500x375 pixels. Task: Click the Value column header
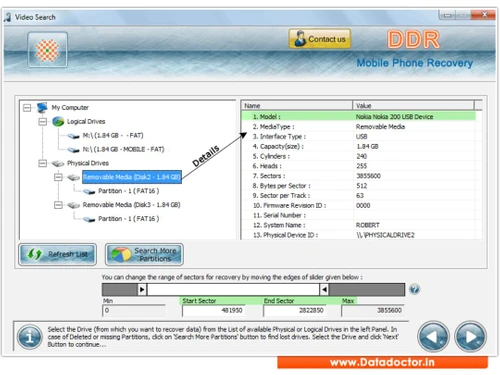pos(413,106)
